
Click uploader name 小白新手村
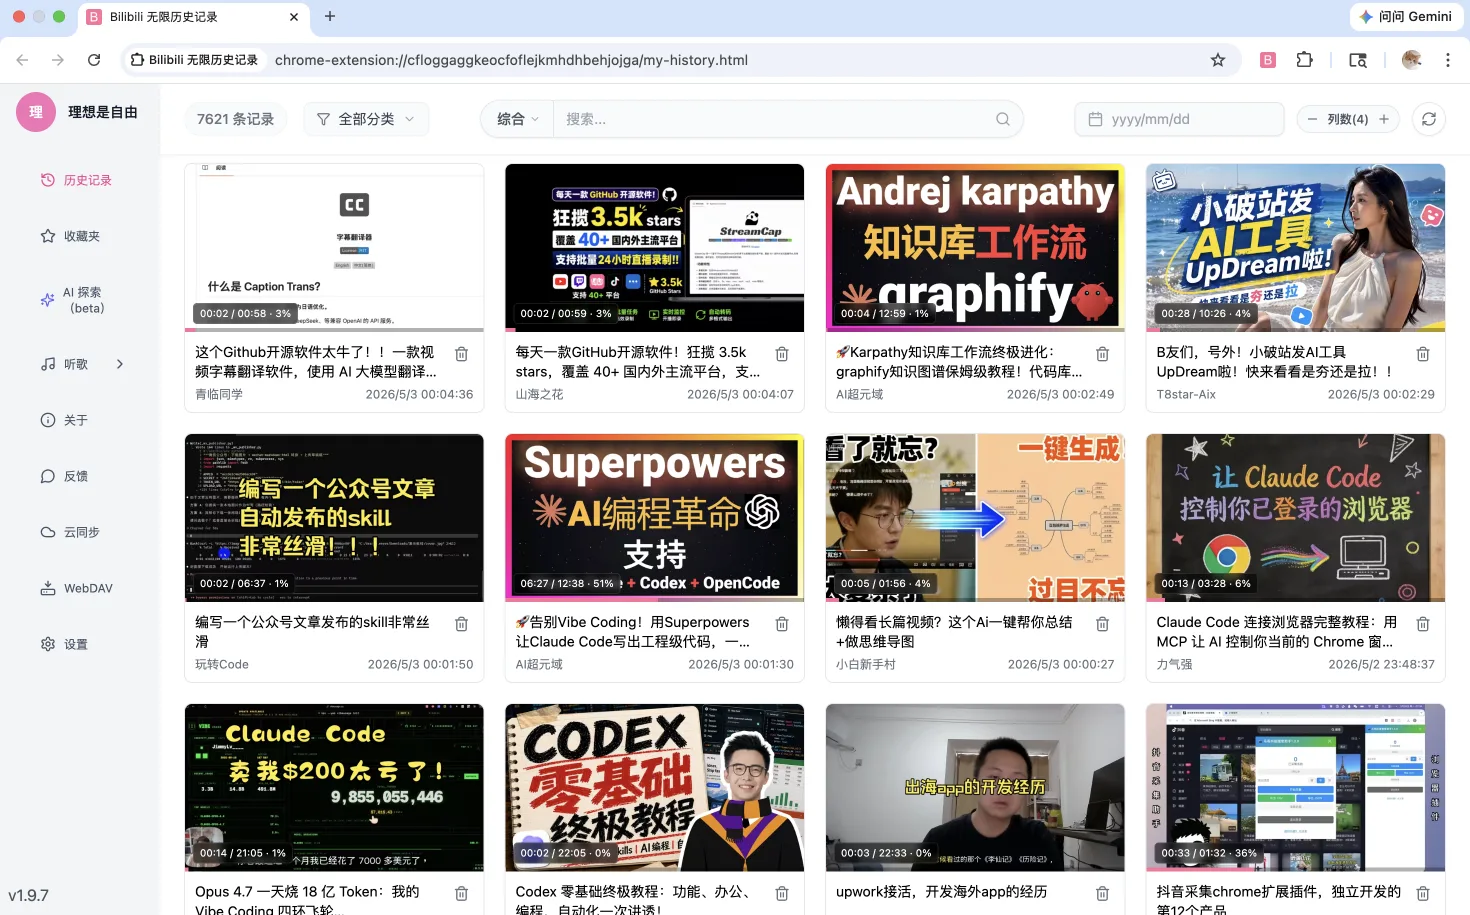pos(866,664)
